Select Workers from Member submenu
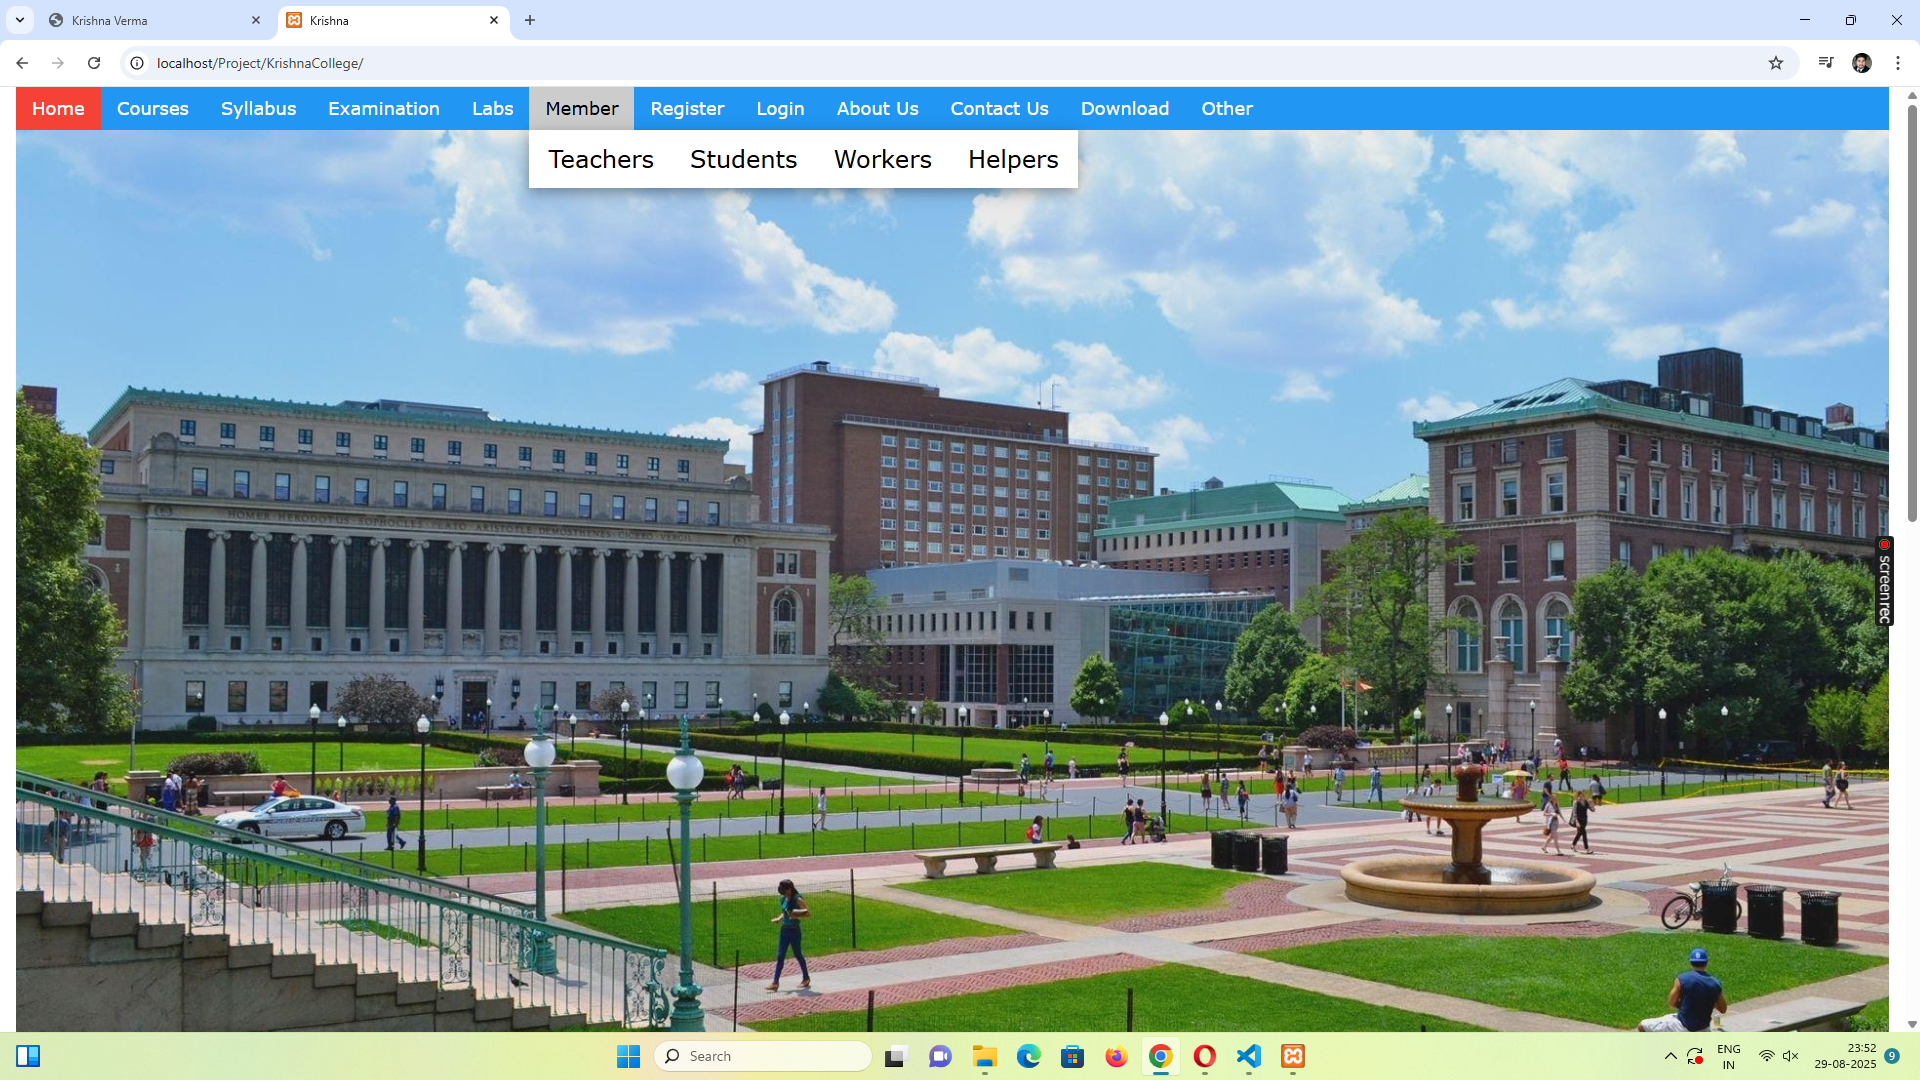This screenshot has width=1920, height=1080. (882, 159)
